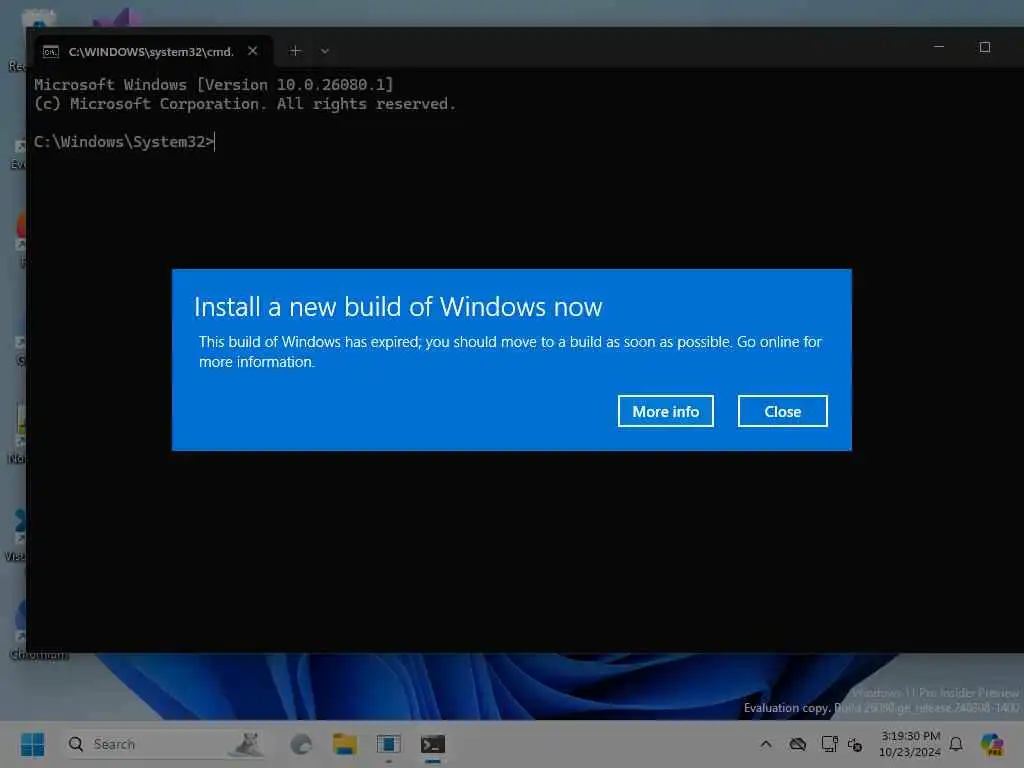Open the Copilot preview icon in taskbar
The width and height of the screenshot is (1024, 768).
coord(991,744)
